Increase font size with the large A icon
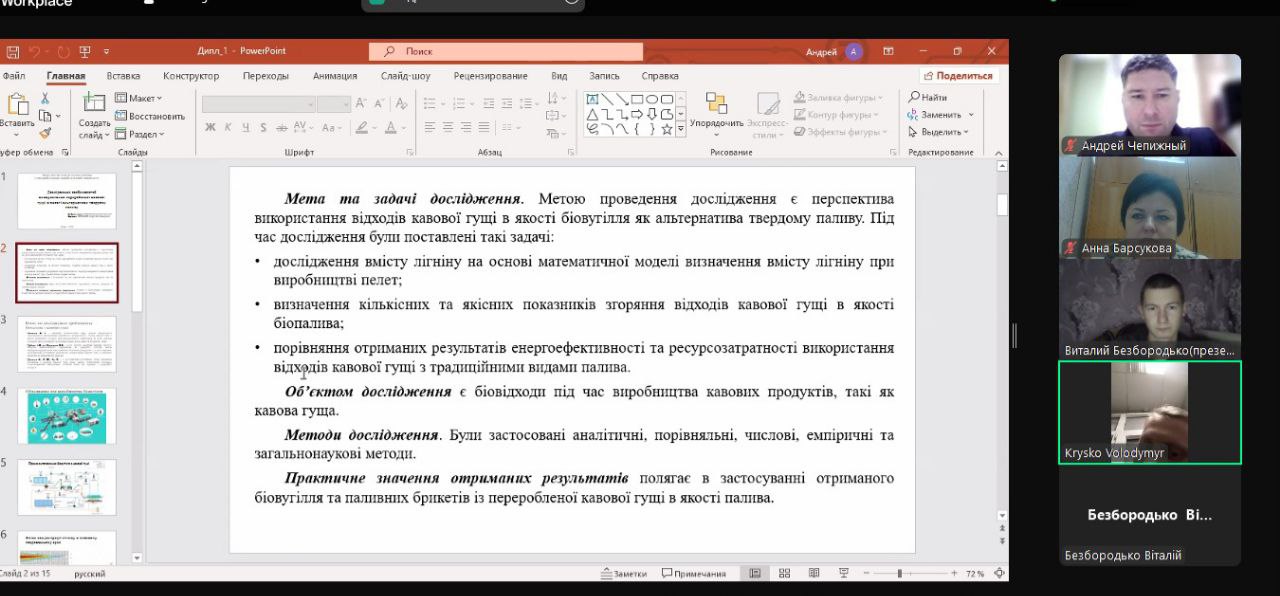Image resolution: width=1280 pixels, height=596 pixels. [x=360, y=104]
